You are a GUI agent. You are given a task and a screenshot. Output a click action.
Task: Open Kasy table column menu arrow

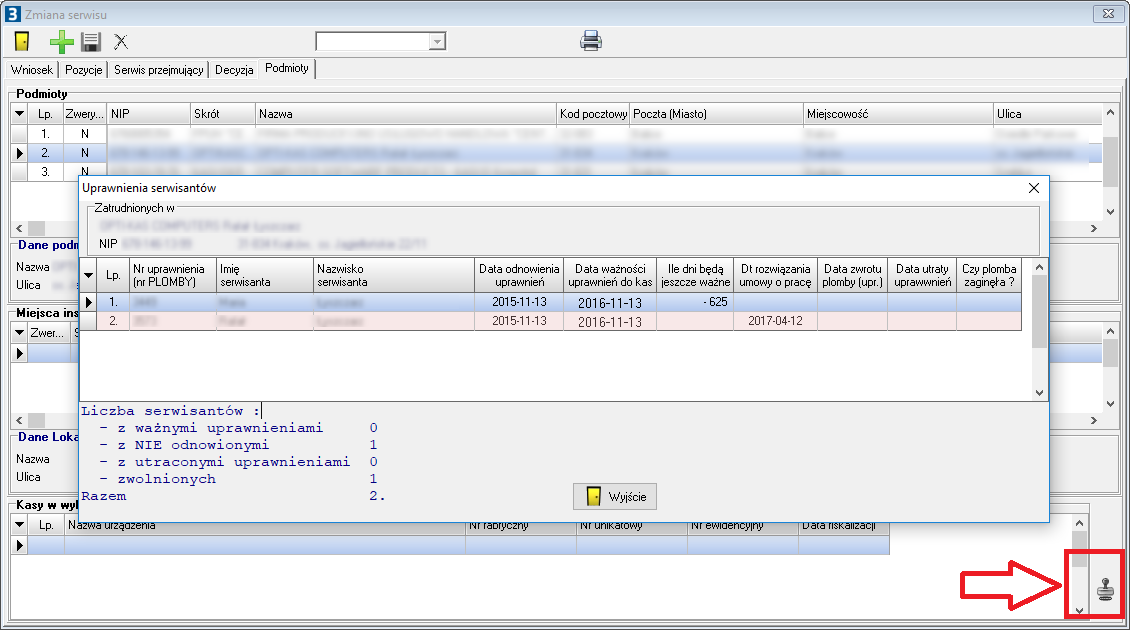[19, 525]
